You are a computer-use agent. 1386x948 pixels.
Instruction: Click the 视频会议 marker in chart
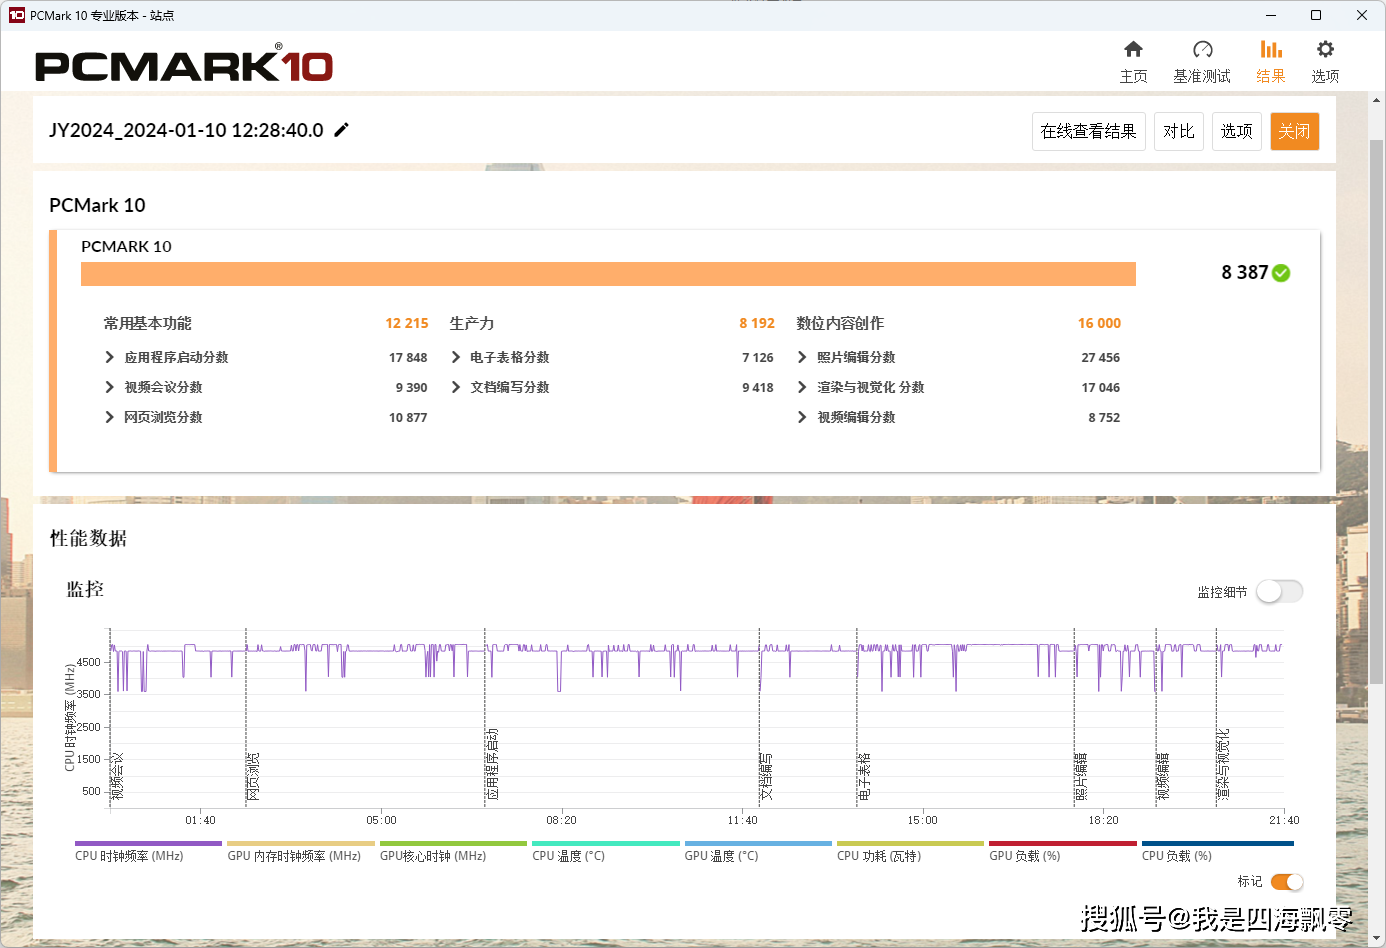(x=117, y=776)
